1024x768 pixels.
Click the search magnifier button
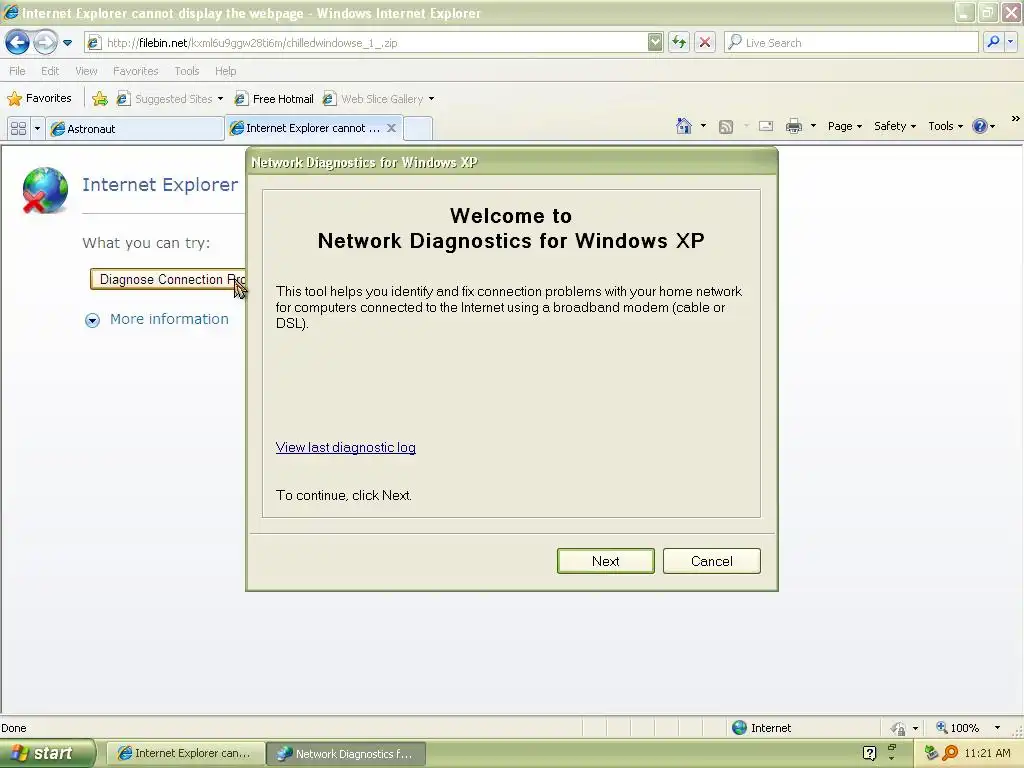click(993, 42)
